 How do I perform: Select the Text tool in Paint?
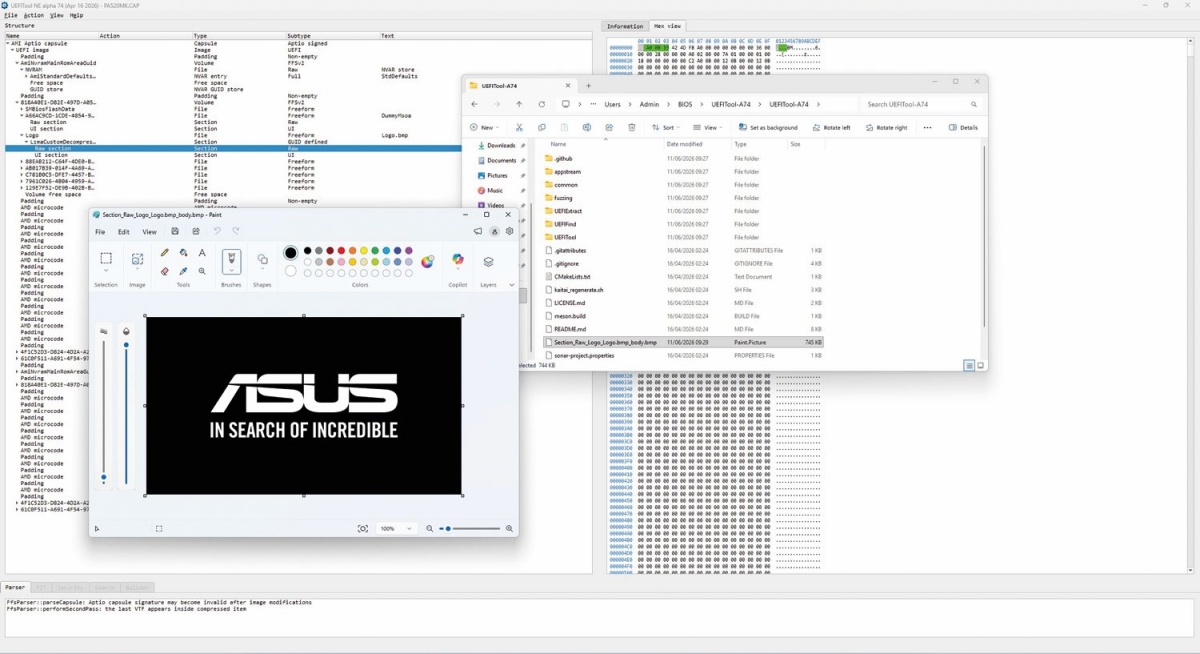[x=202, y=253]
